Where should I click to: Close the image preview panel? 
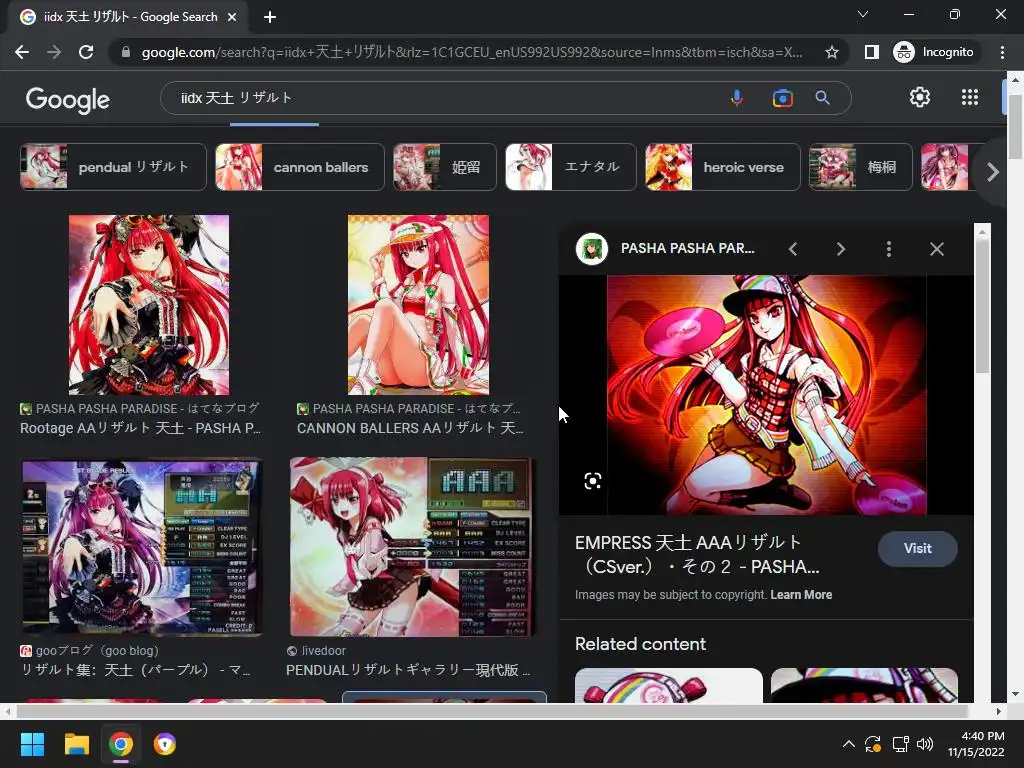[936, 249]
